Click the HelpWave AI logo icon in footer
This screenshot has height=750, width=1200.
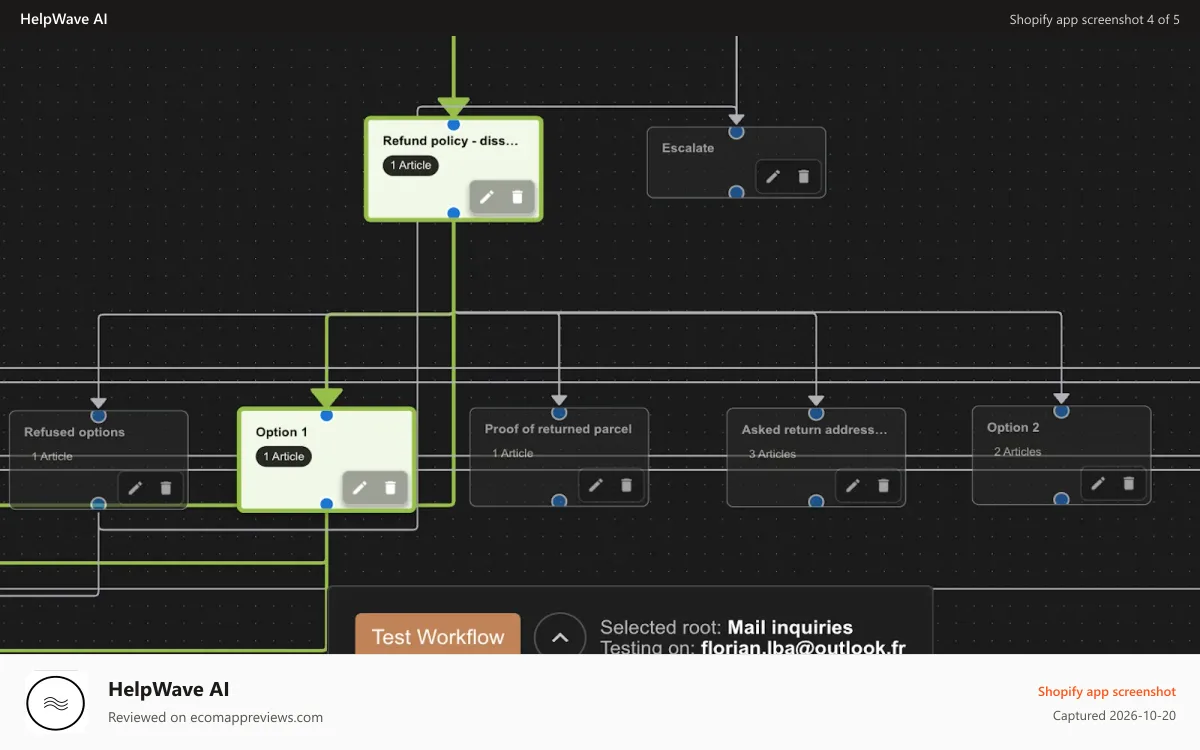(x=56, y=703)
